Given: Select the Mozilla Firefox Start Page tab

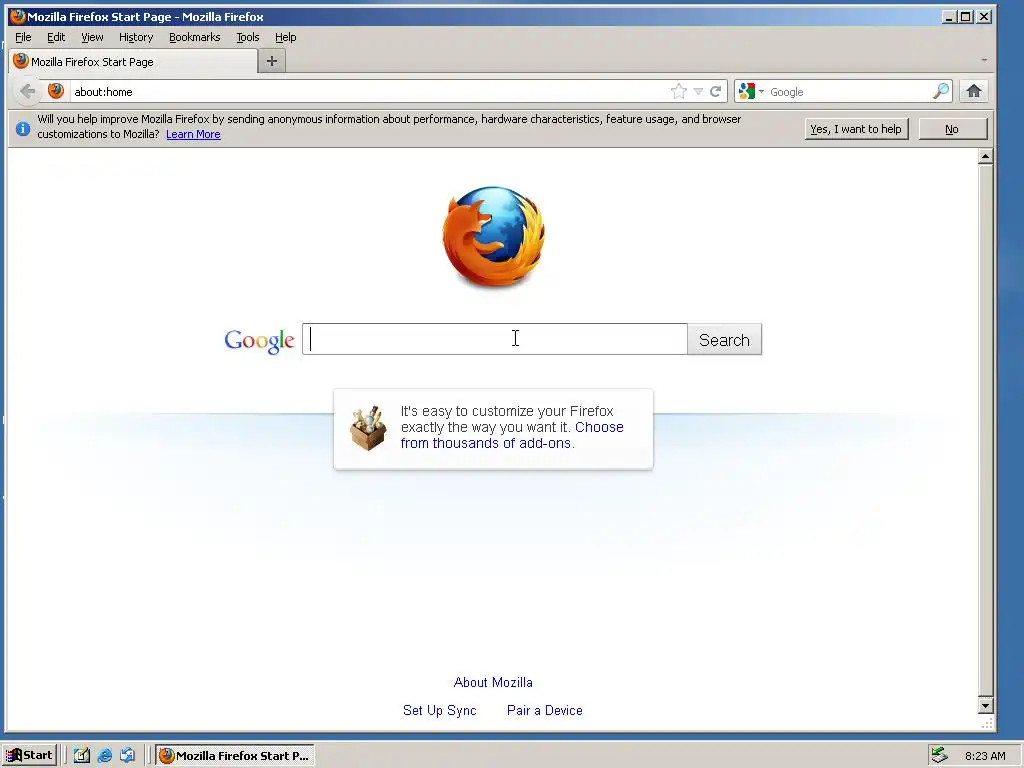Looking at the screenshot, I should pos(133,61).
